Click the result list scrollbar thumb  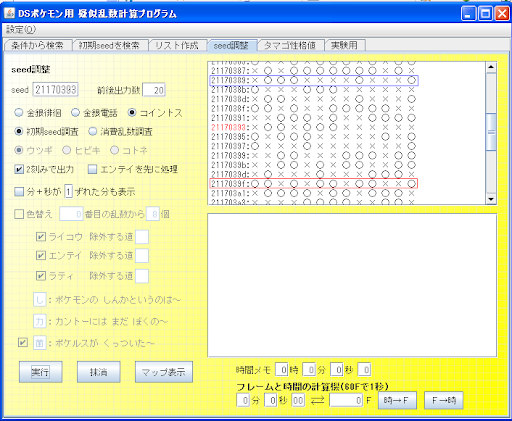click(x=491, y=132)
